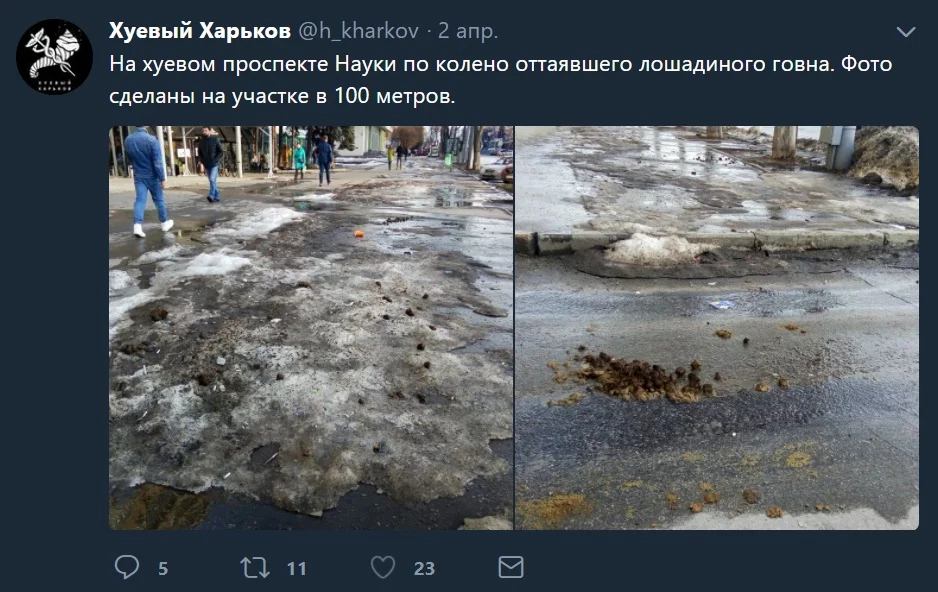This screenshot has height=592, width=938.
Task: Open the left photo of the icy sidewalk
Action: [x=311, y=328]
